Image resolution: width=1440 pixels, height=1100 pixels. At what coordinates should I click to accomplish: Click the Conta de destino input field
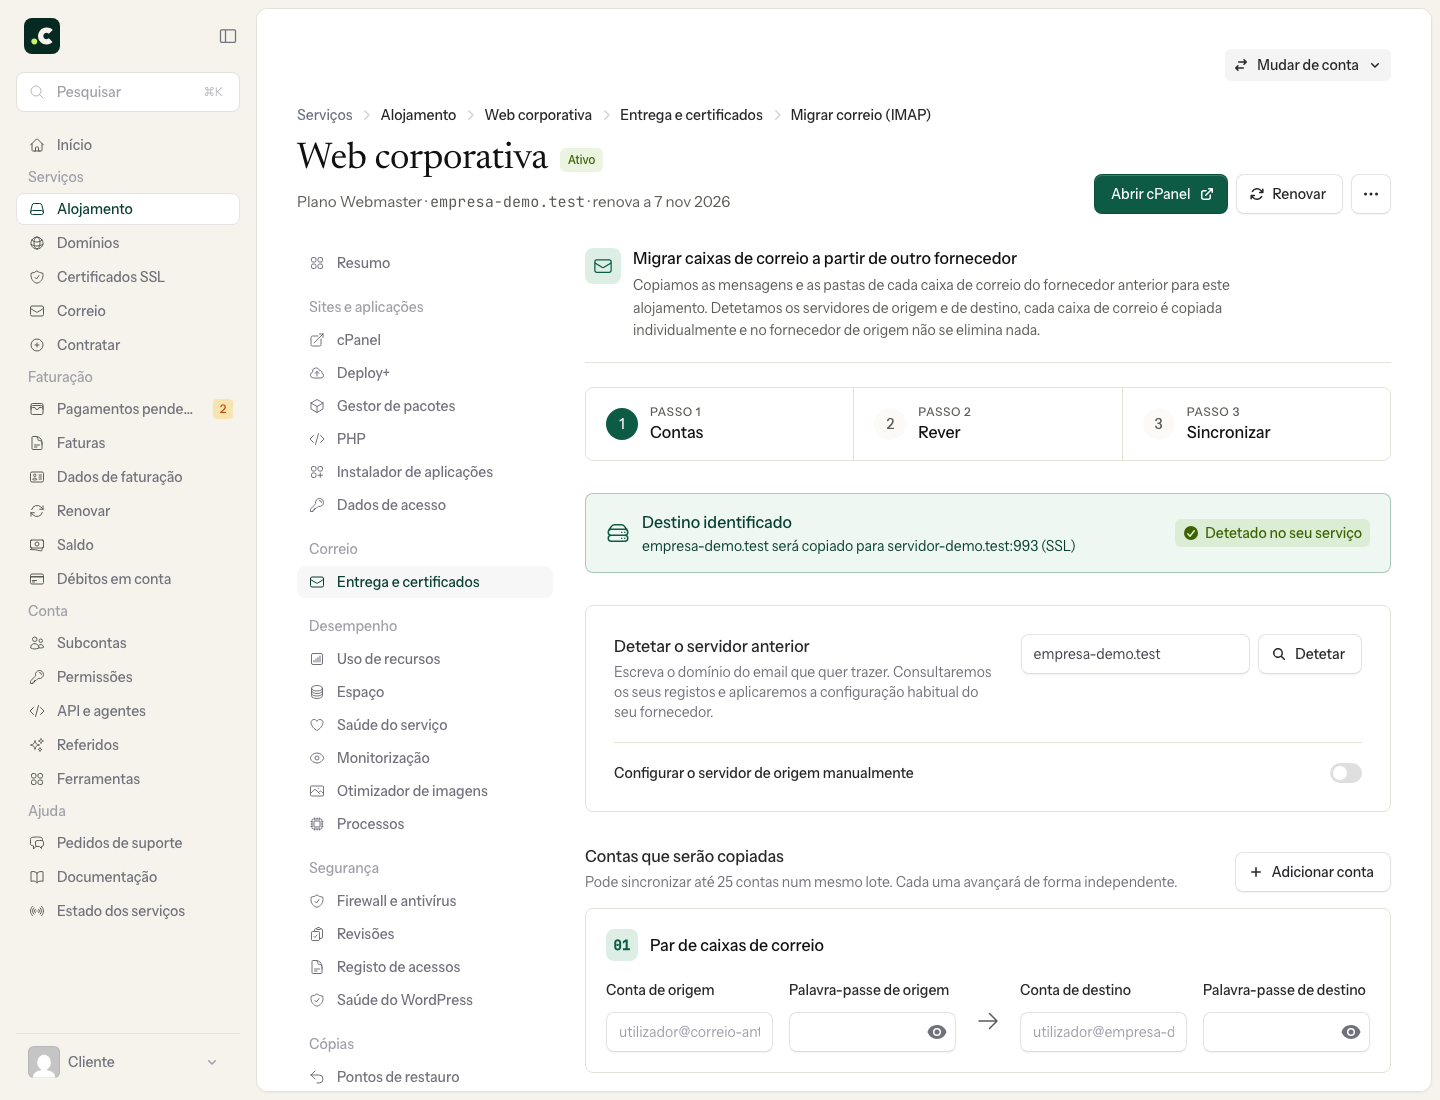tap(1103, 1032)
